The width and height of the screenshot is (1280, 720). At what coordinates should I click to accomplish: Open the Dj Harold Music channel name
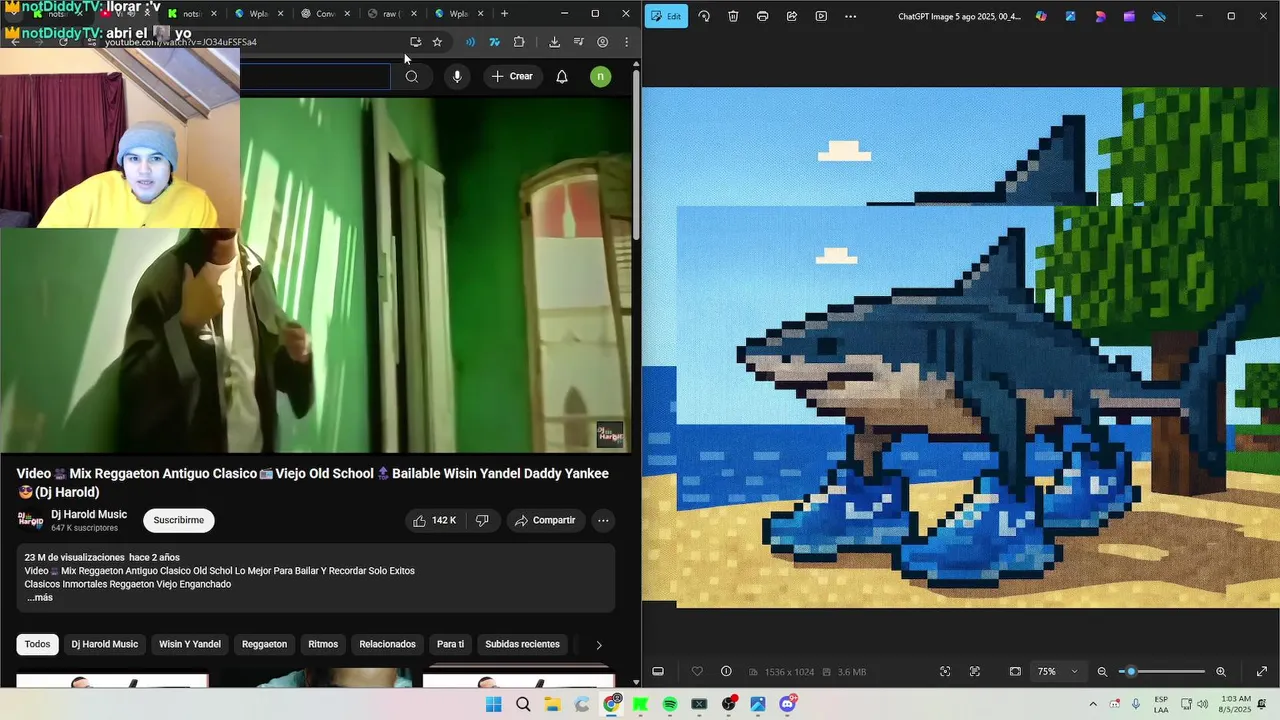click(x=89, y=514)
